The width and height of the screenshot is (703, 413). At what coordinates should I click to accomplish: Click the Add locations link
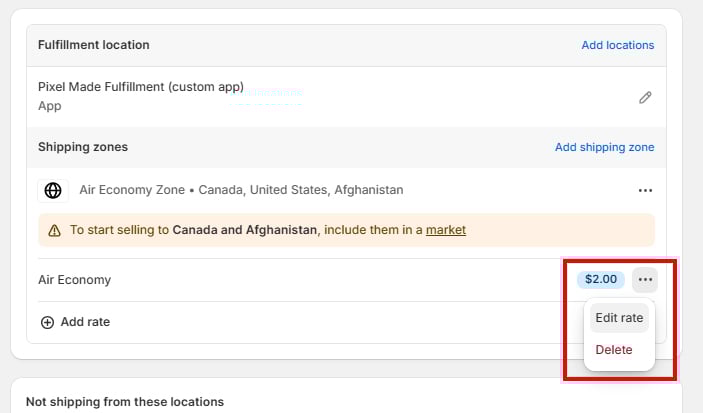(617, 45)
